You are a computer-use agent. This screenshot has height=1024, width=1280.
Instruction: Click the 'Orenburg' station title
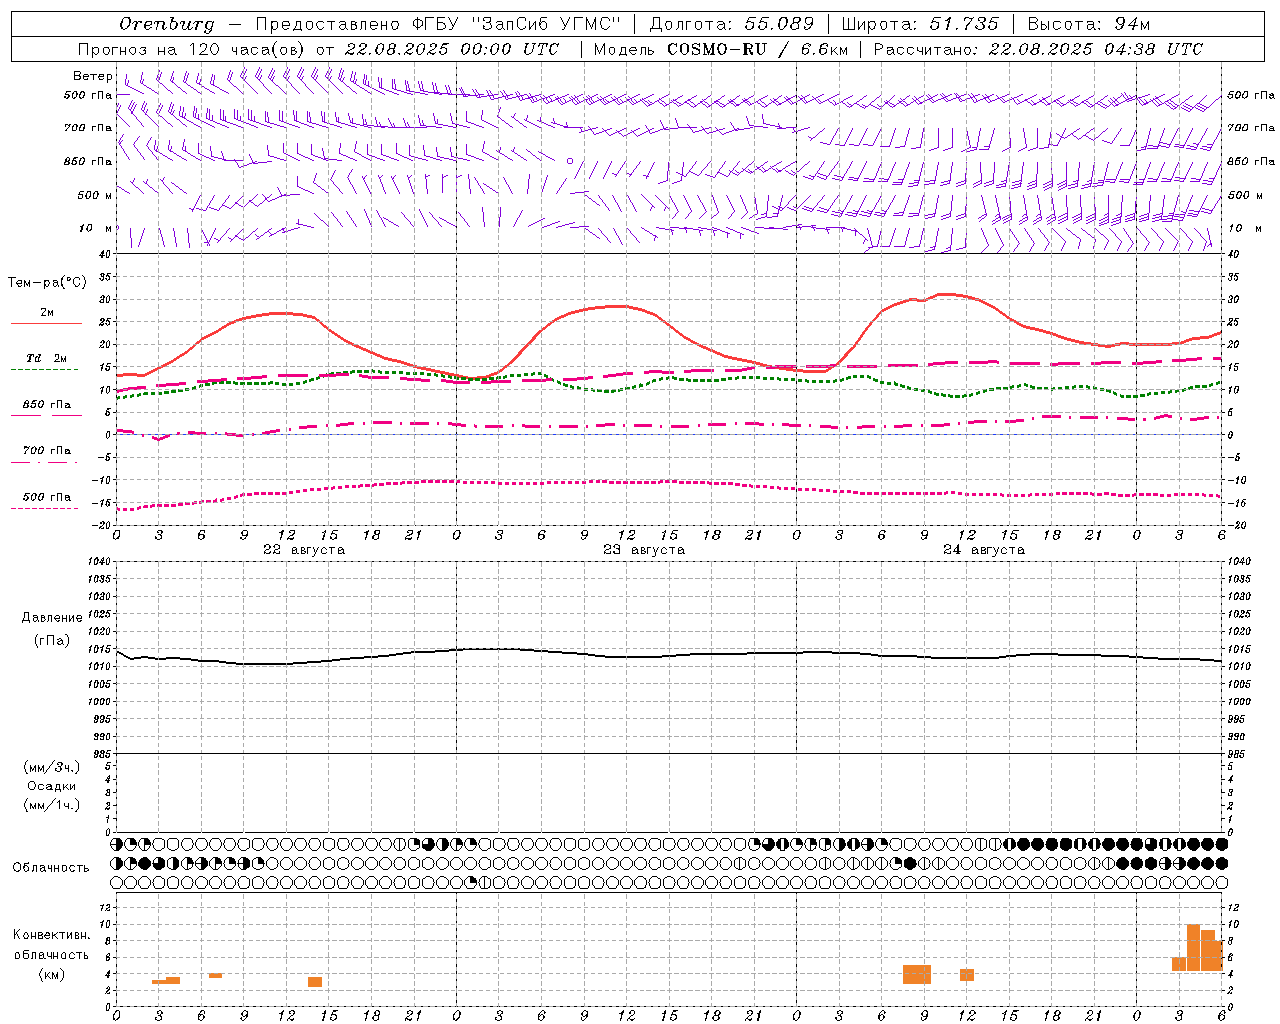pyautogui.click(x=167, y=24)
